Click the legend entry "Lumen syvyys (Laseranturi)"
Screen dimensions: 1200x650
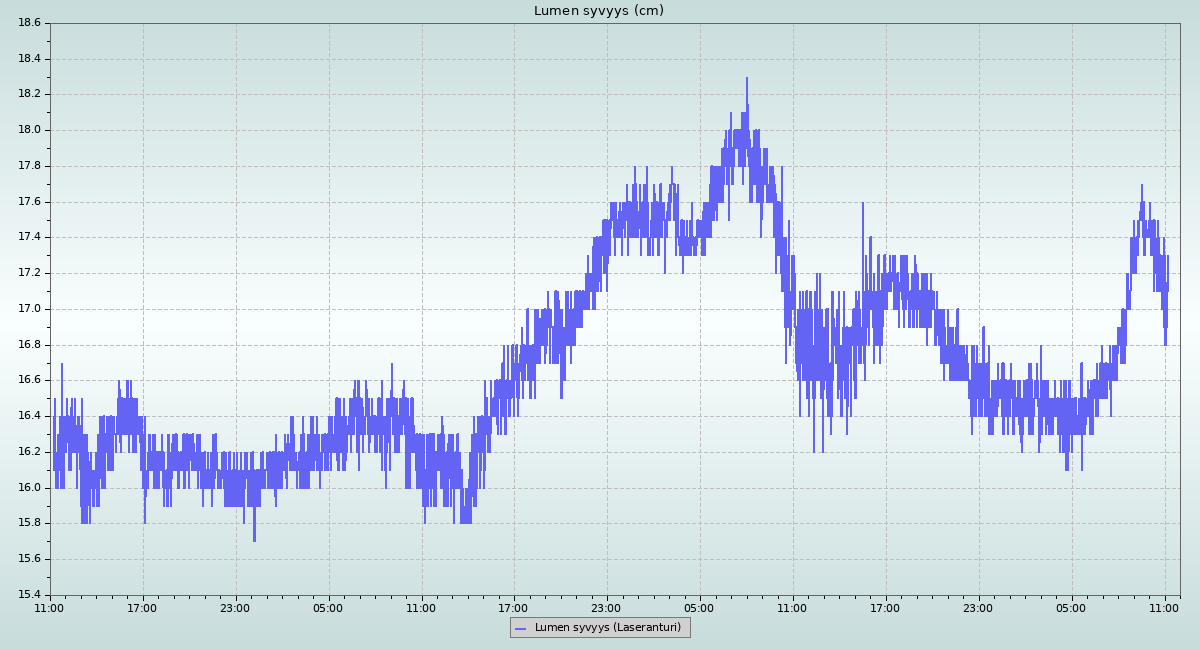[x=607, y=628]
